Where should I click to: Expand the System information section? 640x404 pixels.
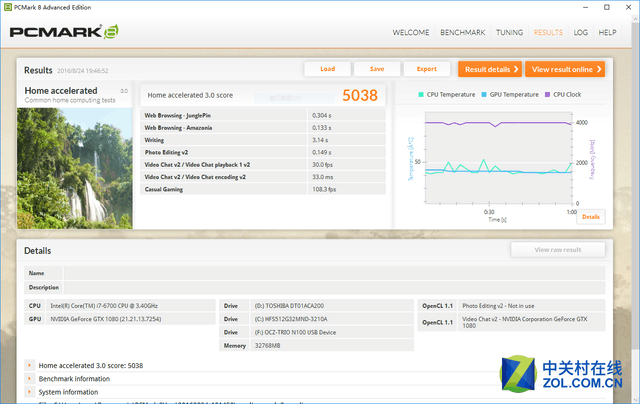point(29,392)
